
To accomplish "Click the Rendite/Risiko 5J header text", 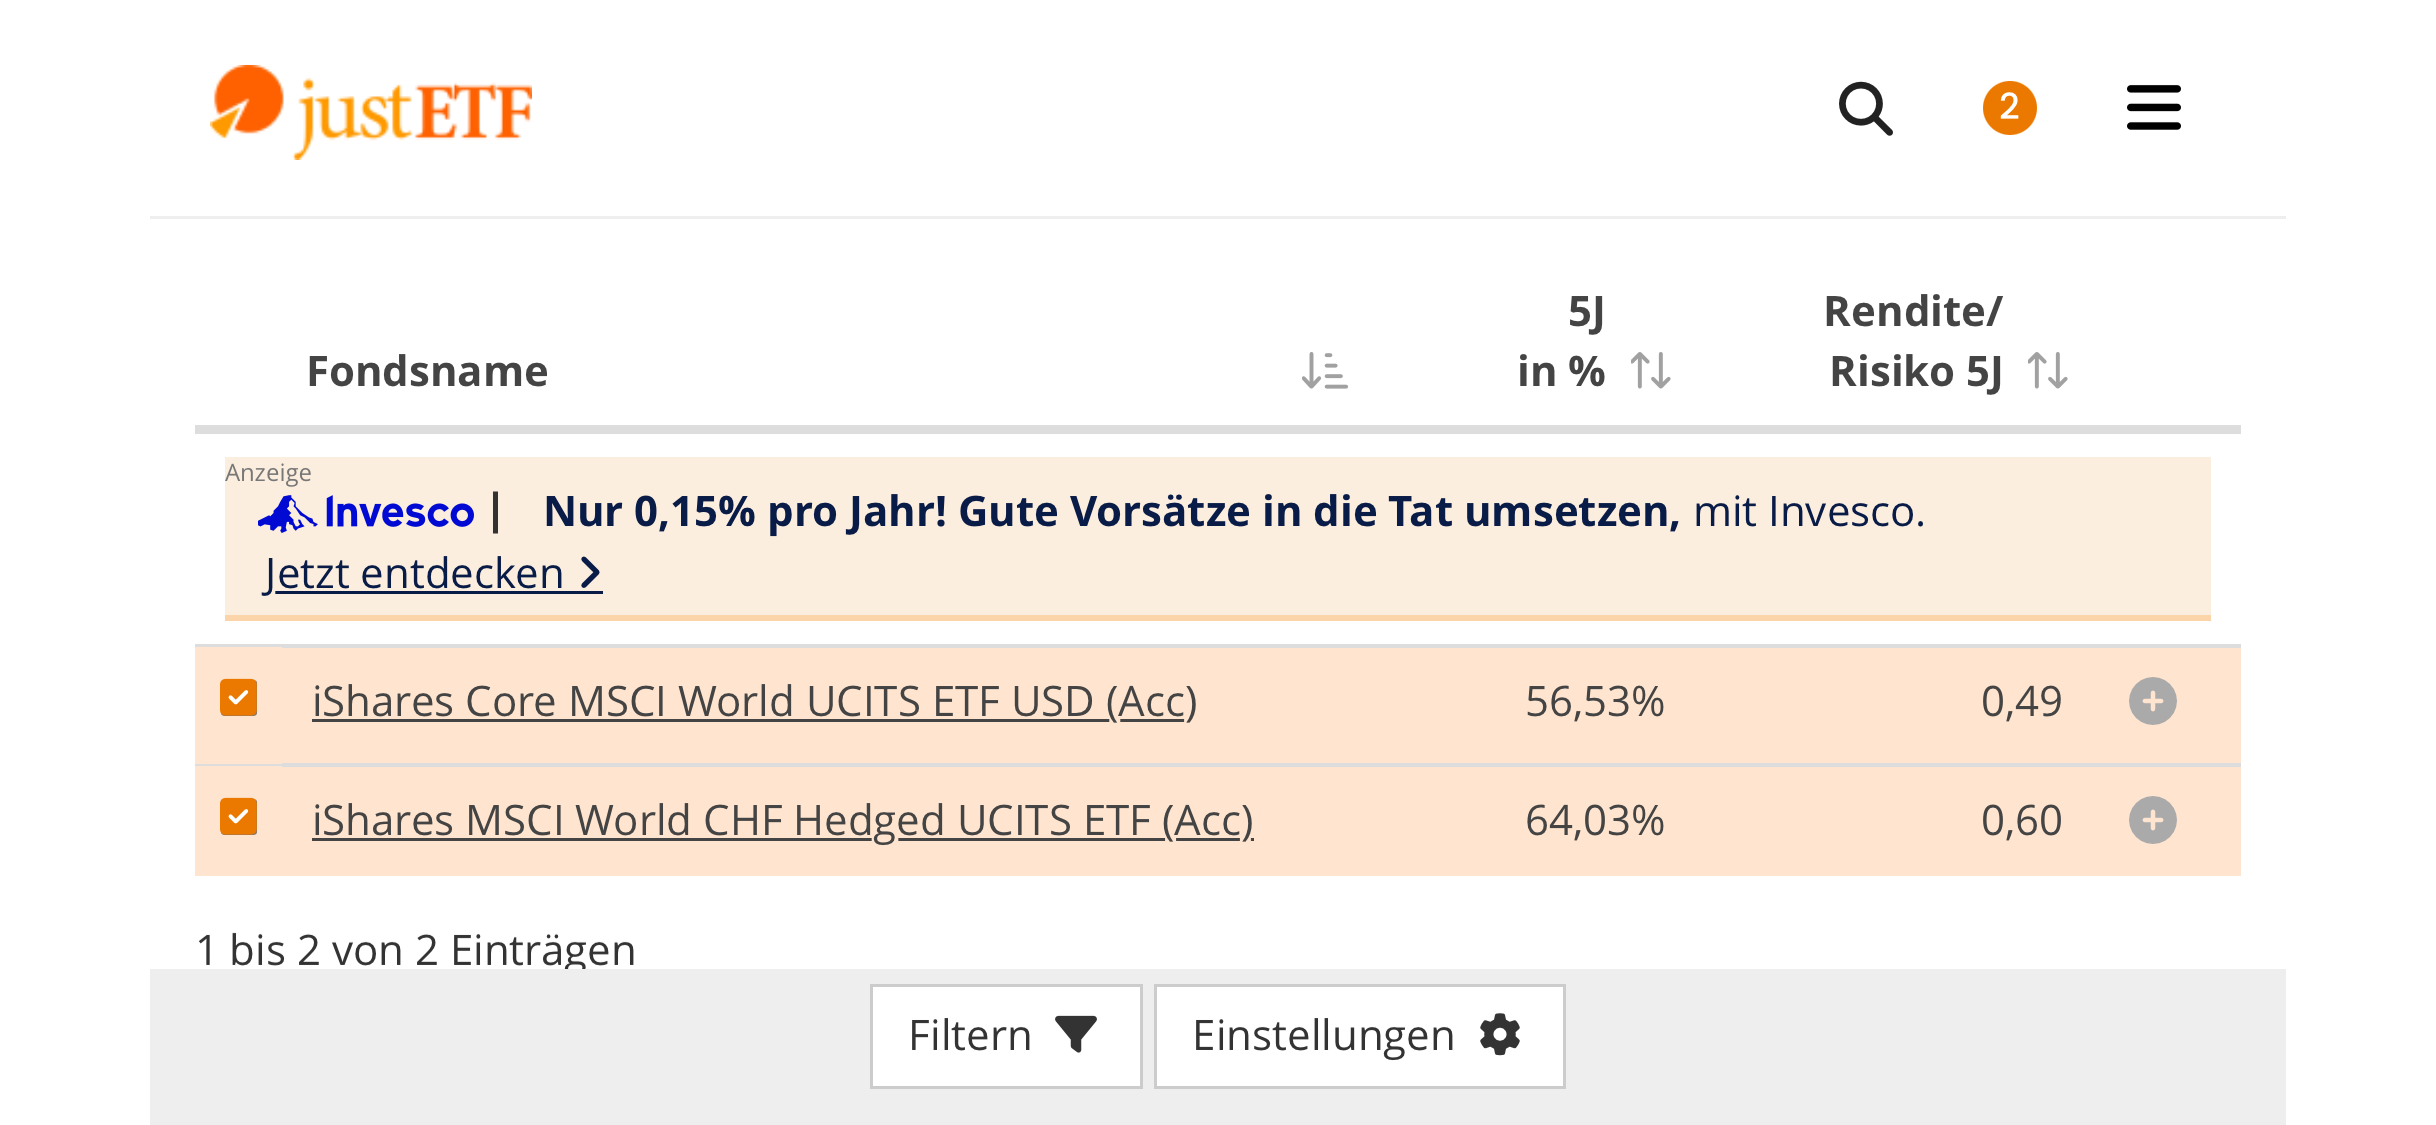I will (x=1914, y=341).
